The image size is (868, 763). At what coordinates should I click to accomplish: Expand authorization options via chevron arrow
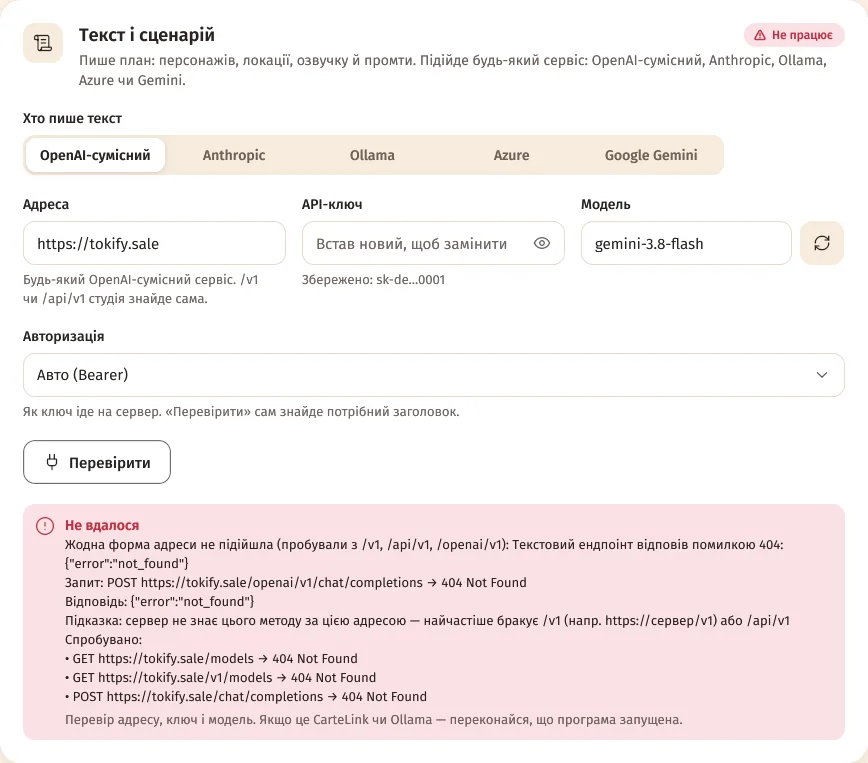click(x=822, y=375)
